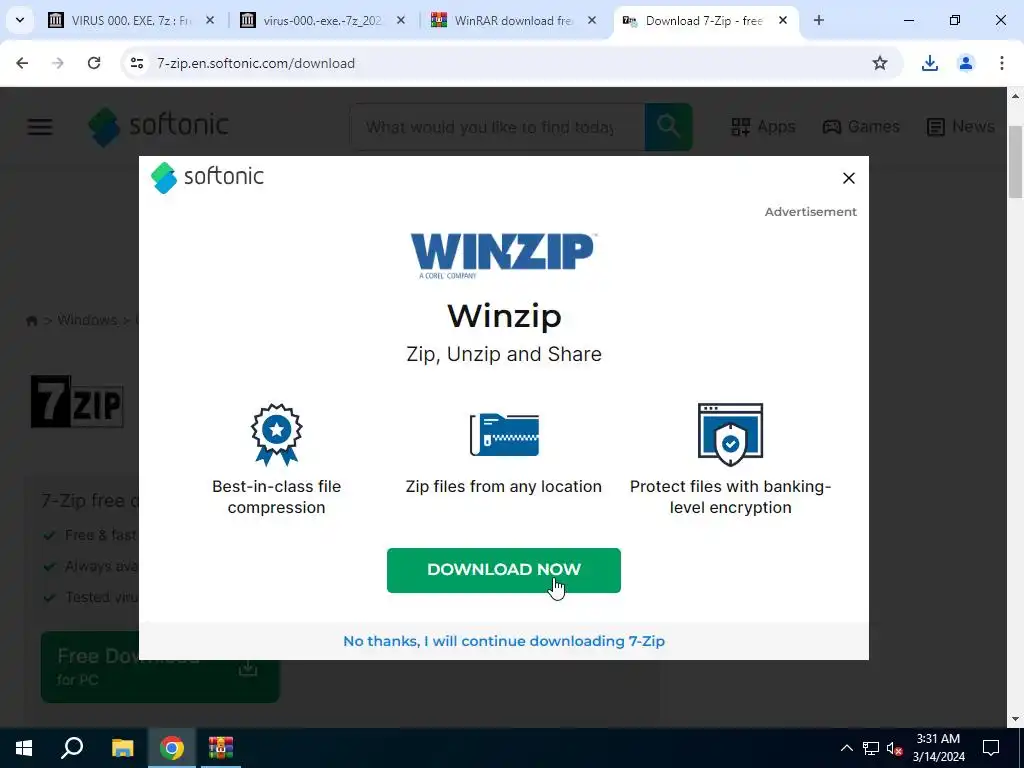
Task: View site information icon in address bar
Action: tap(137, 63)
